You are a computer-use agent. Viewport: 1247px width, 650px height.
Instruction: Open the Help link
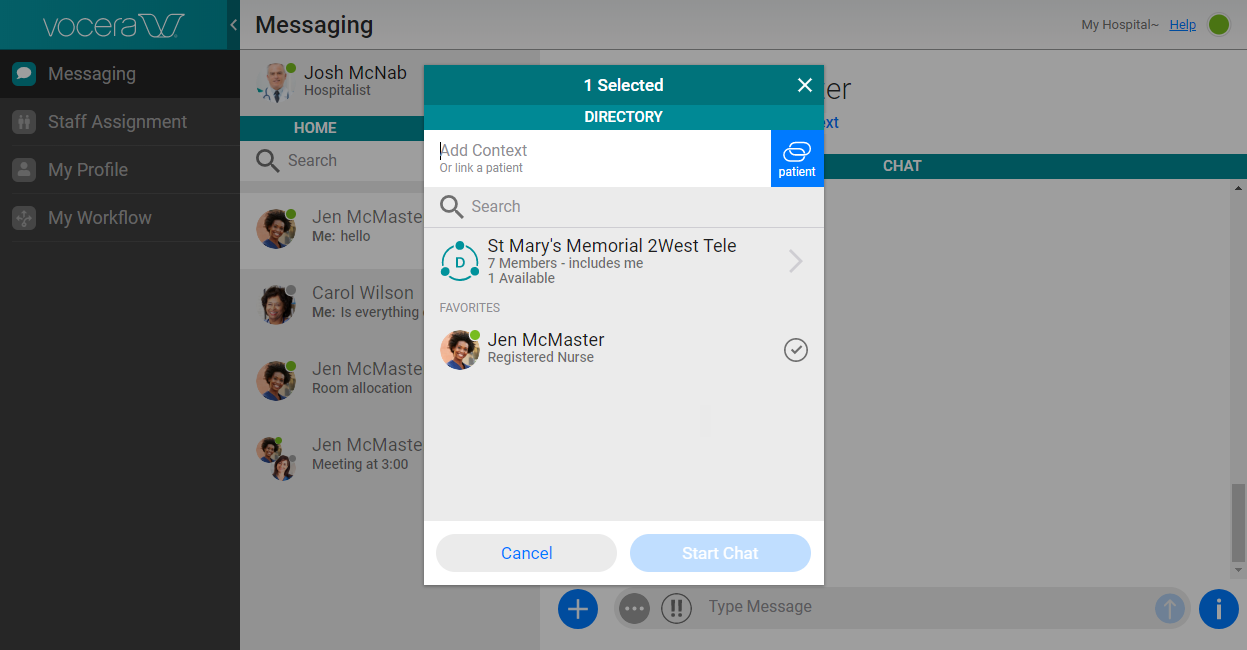point(1182,25)
